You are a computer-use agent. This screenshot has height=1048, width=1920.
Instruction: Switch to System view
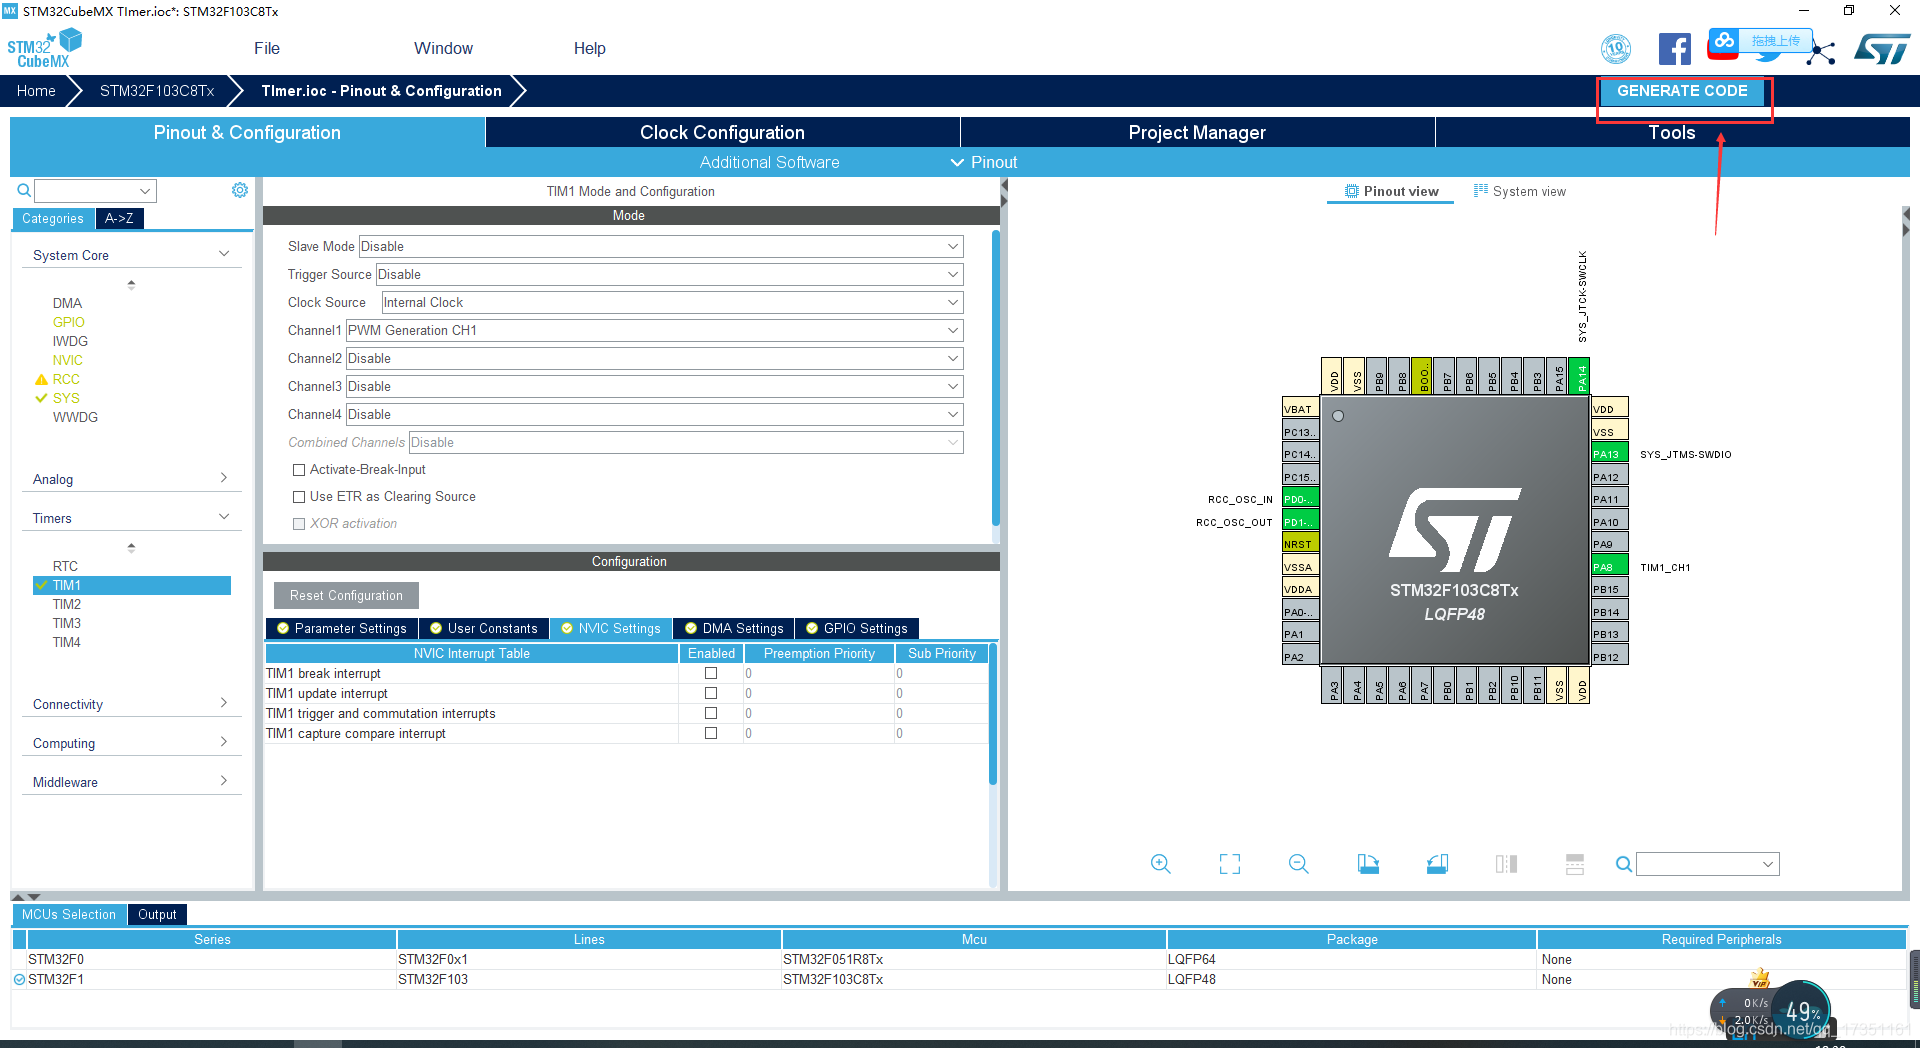(1520, 191)
